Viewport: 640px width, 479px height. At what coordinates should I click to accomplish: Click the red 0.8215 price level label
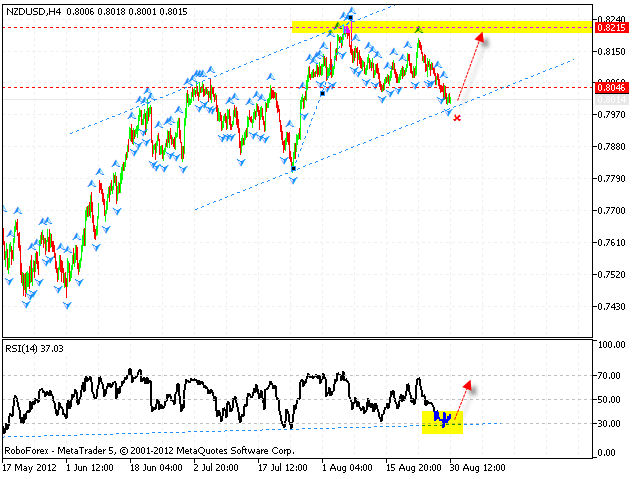click(x=610, y=27)
